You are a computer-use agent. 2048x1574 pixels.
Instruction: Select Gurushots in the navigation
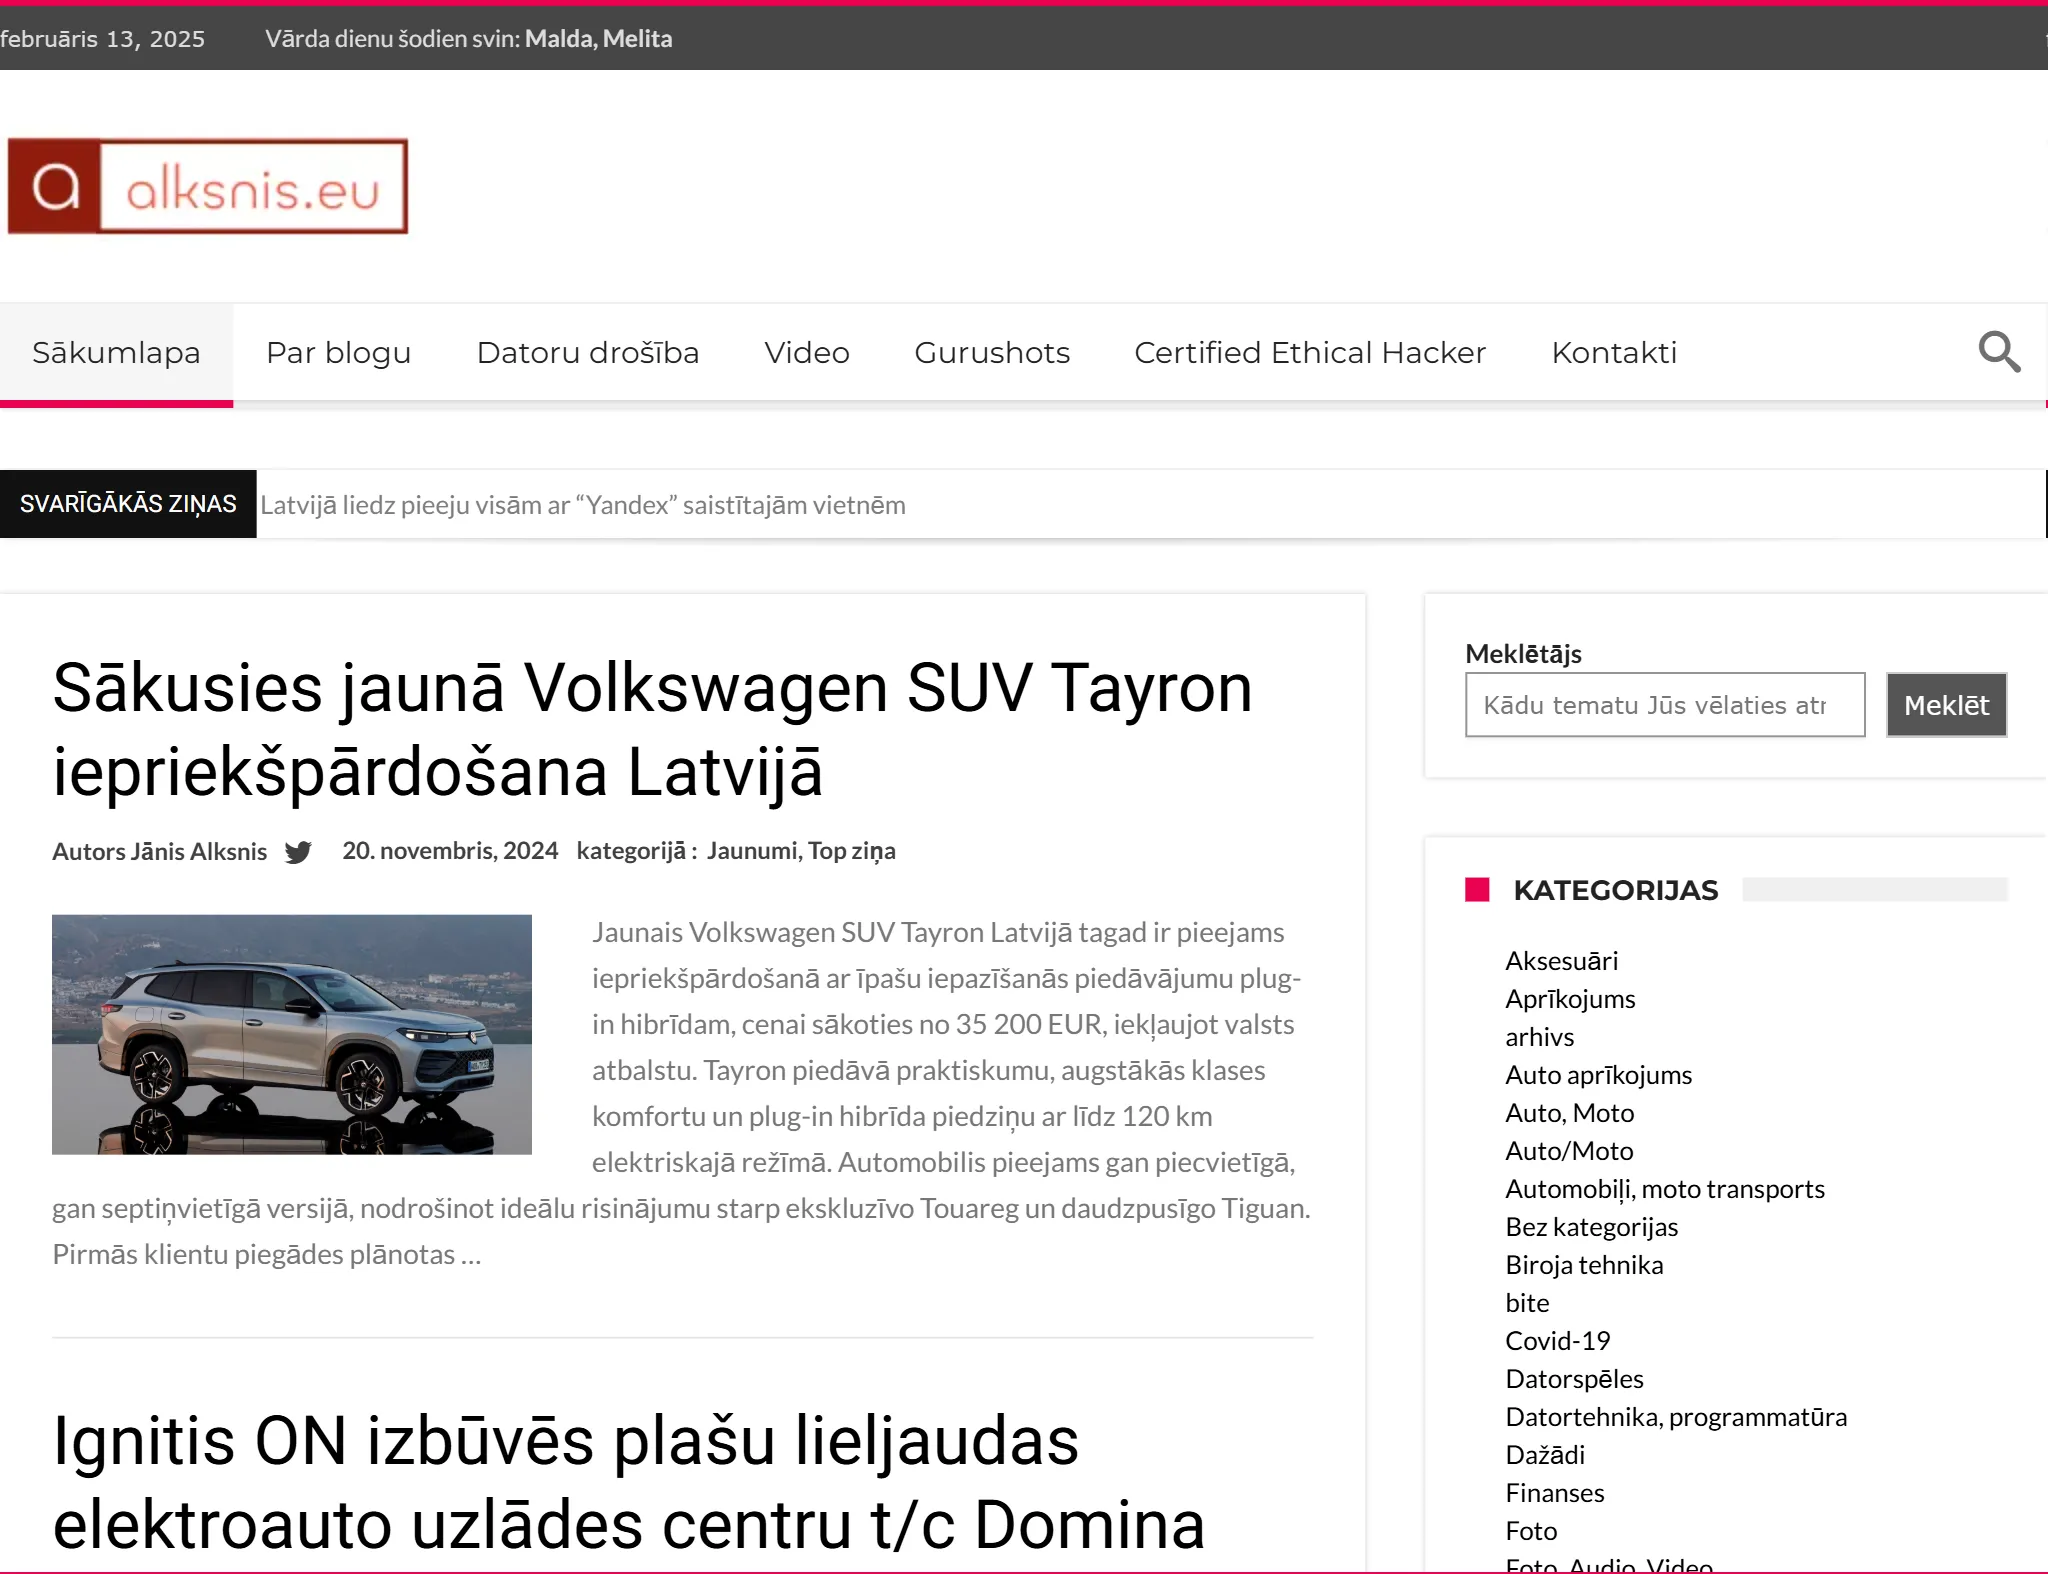pos(991,353)
